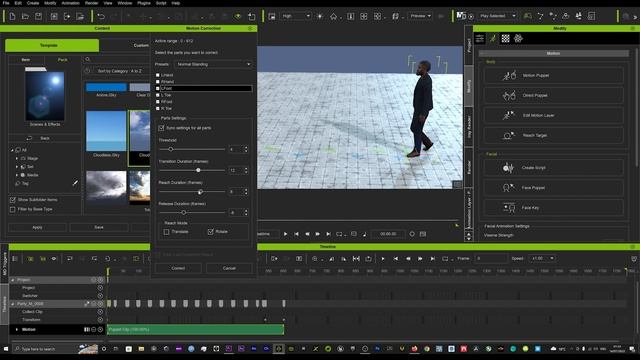
Task: Click the pencil edit icon beside Tag
Action: pos(75,183)
